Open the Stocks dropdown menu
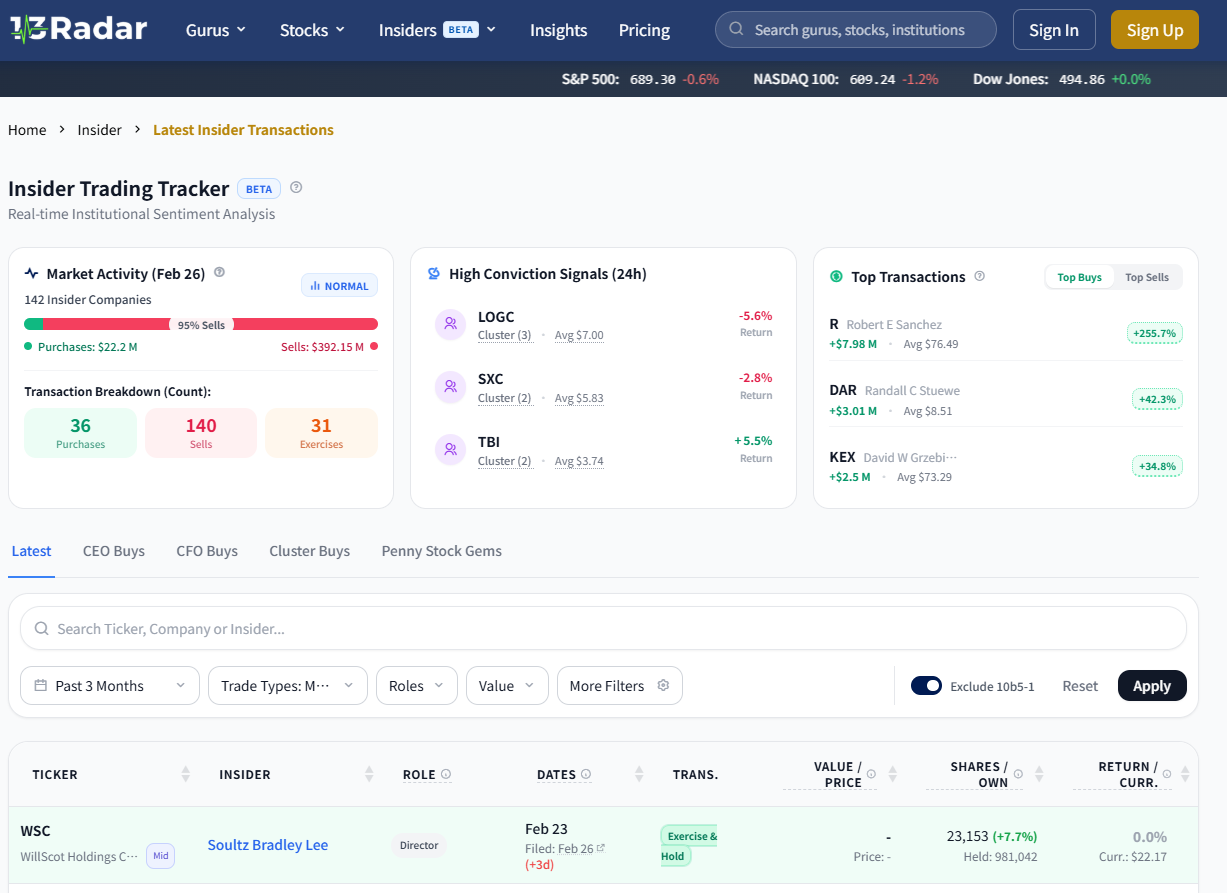 click(312, 30)
